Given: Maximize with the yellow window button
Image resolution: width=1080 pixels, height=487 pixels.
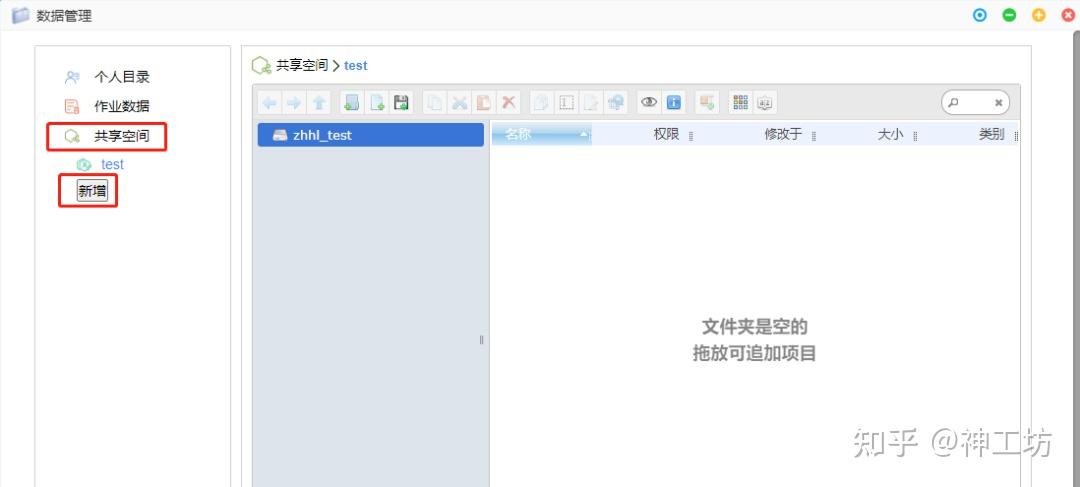Looking at the screenshot, I should [1039, 15].
